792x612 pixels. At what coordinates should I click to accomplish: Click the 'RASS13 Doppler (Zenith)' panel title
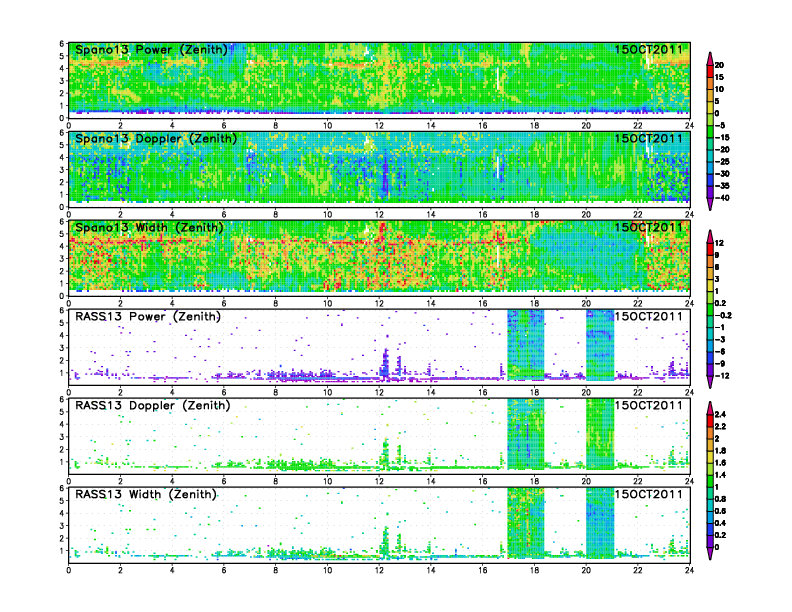153,405
